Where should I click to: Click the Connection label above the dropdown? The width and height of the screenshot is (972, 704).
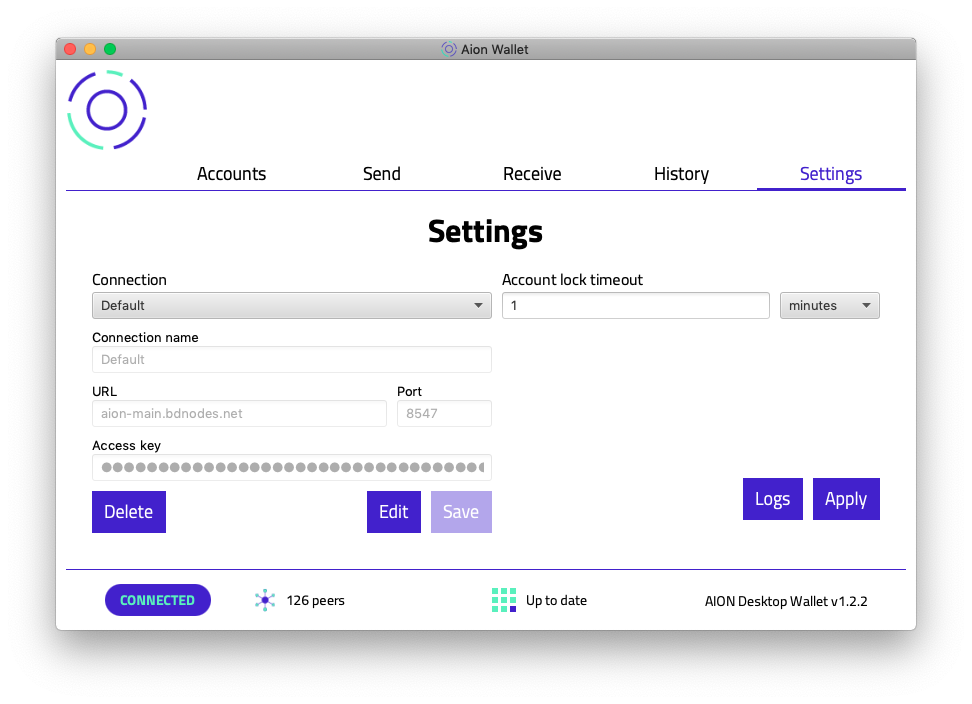pyautogui.click(x=130, y=280)
